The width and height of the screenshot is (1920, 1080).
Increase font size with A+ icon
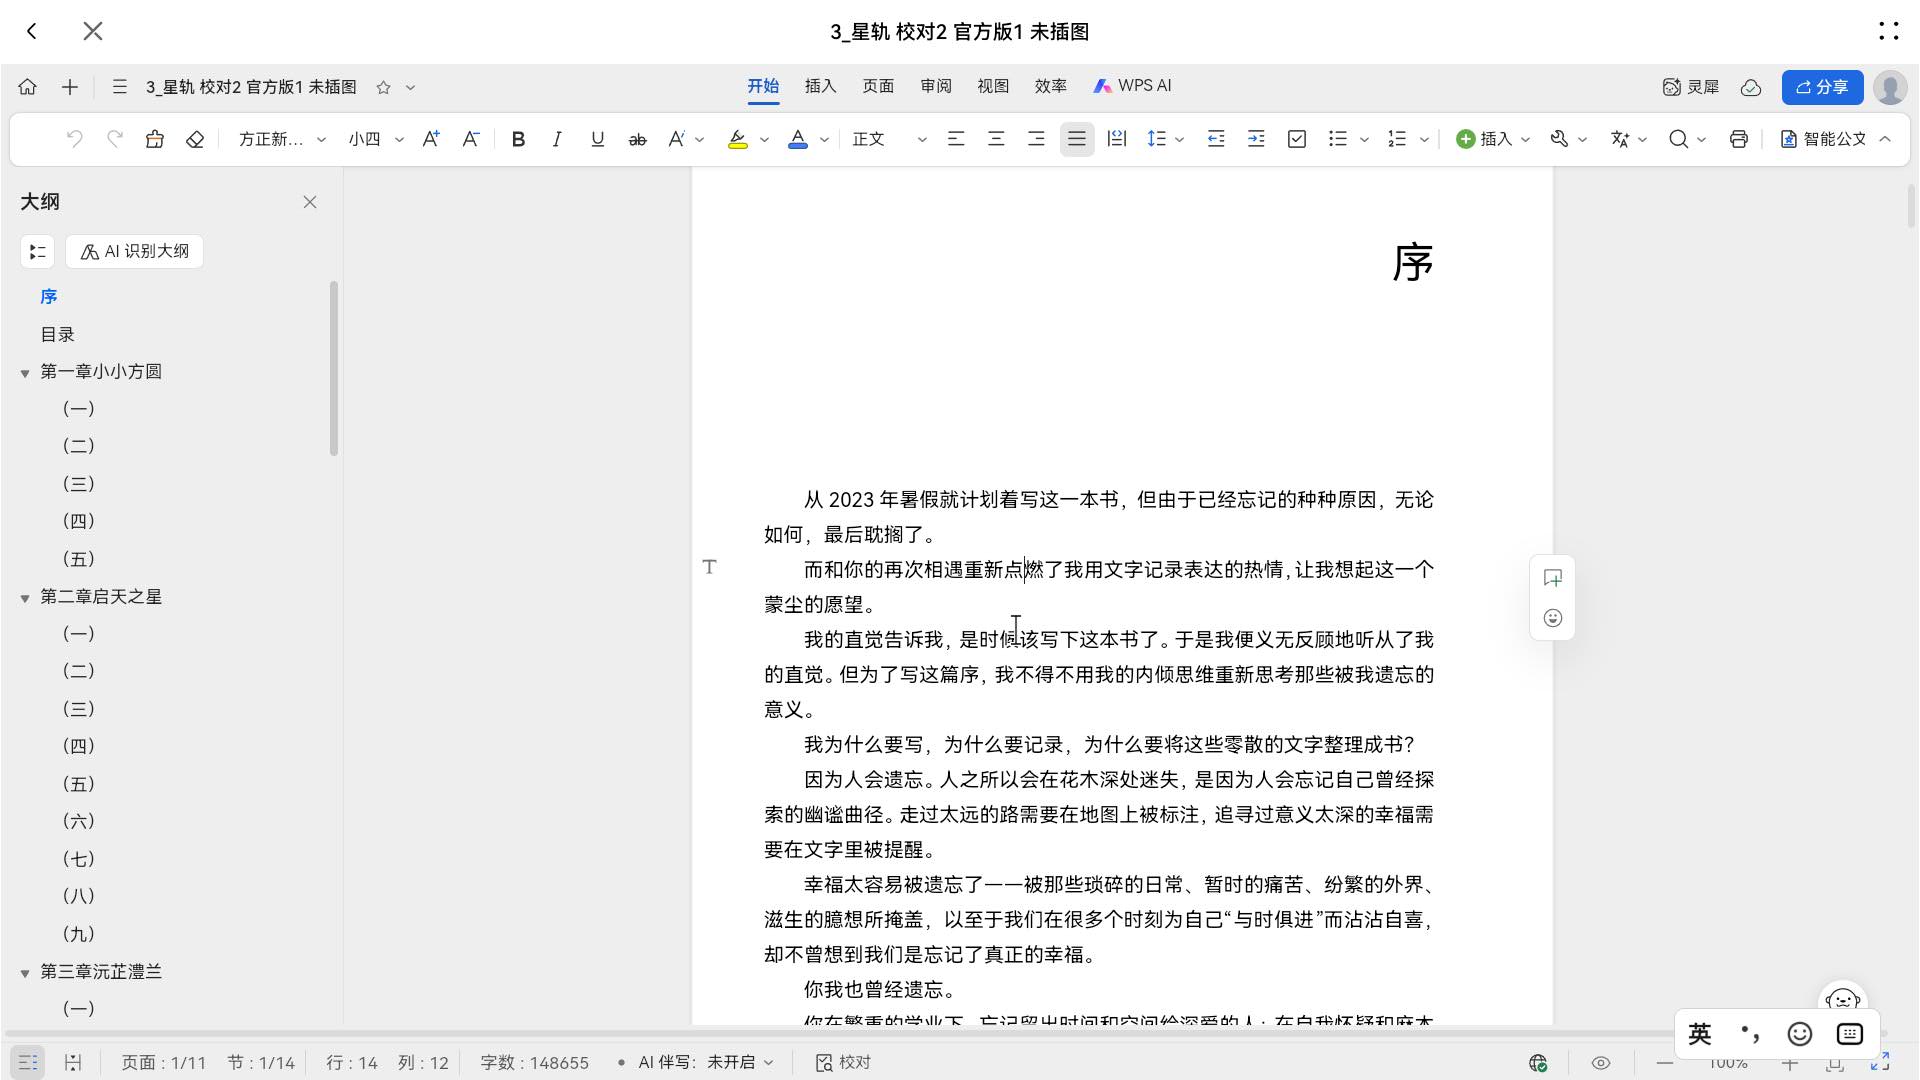[431, 139]
